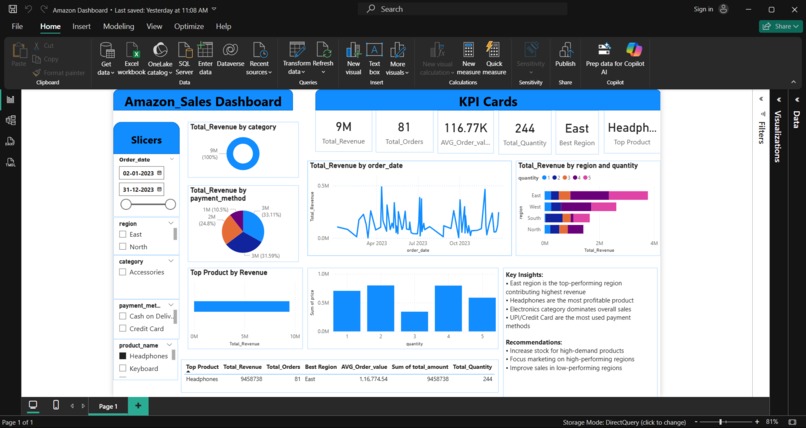Expand the region slicer chevron
Viewport: 806px width, 428px height.
171,224
